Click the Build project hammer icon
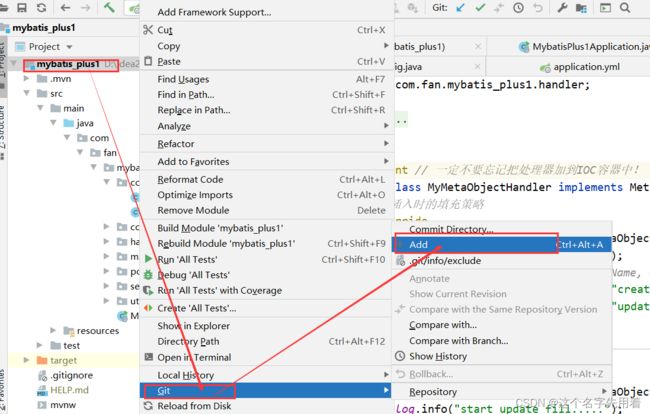 click(109, 7)
